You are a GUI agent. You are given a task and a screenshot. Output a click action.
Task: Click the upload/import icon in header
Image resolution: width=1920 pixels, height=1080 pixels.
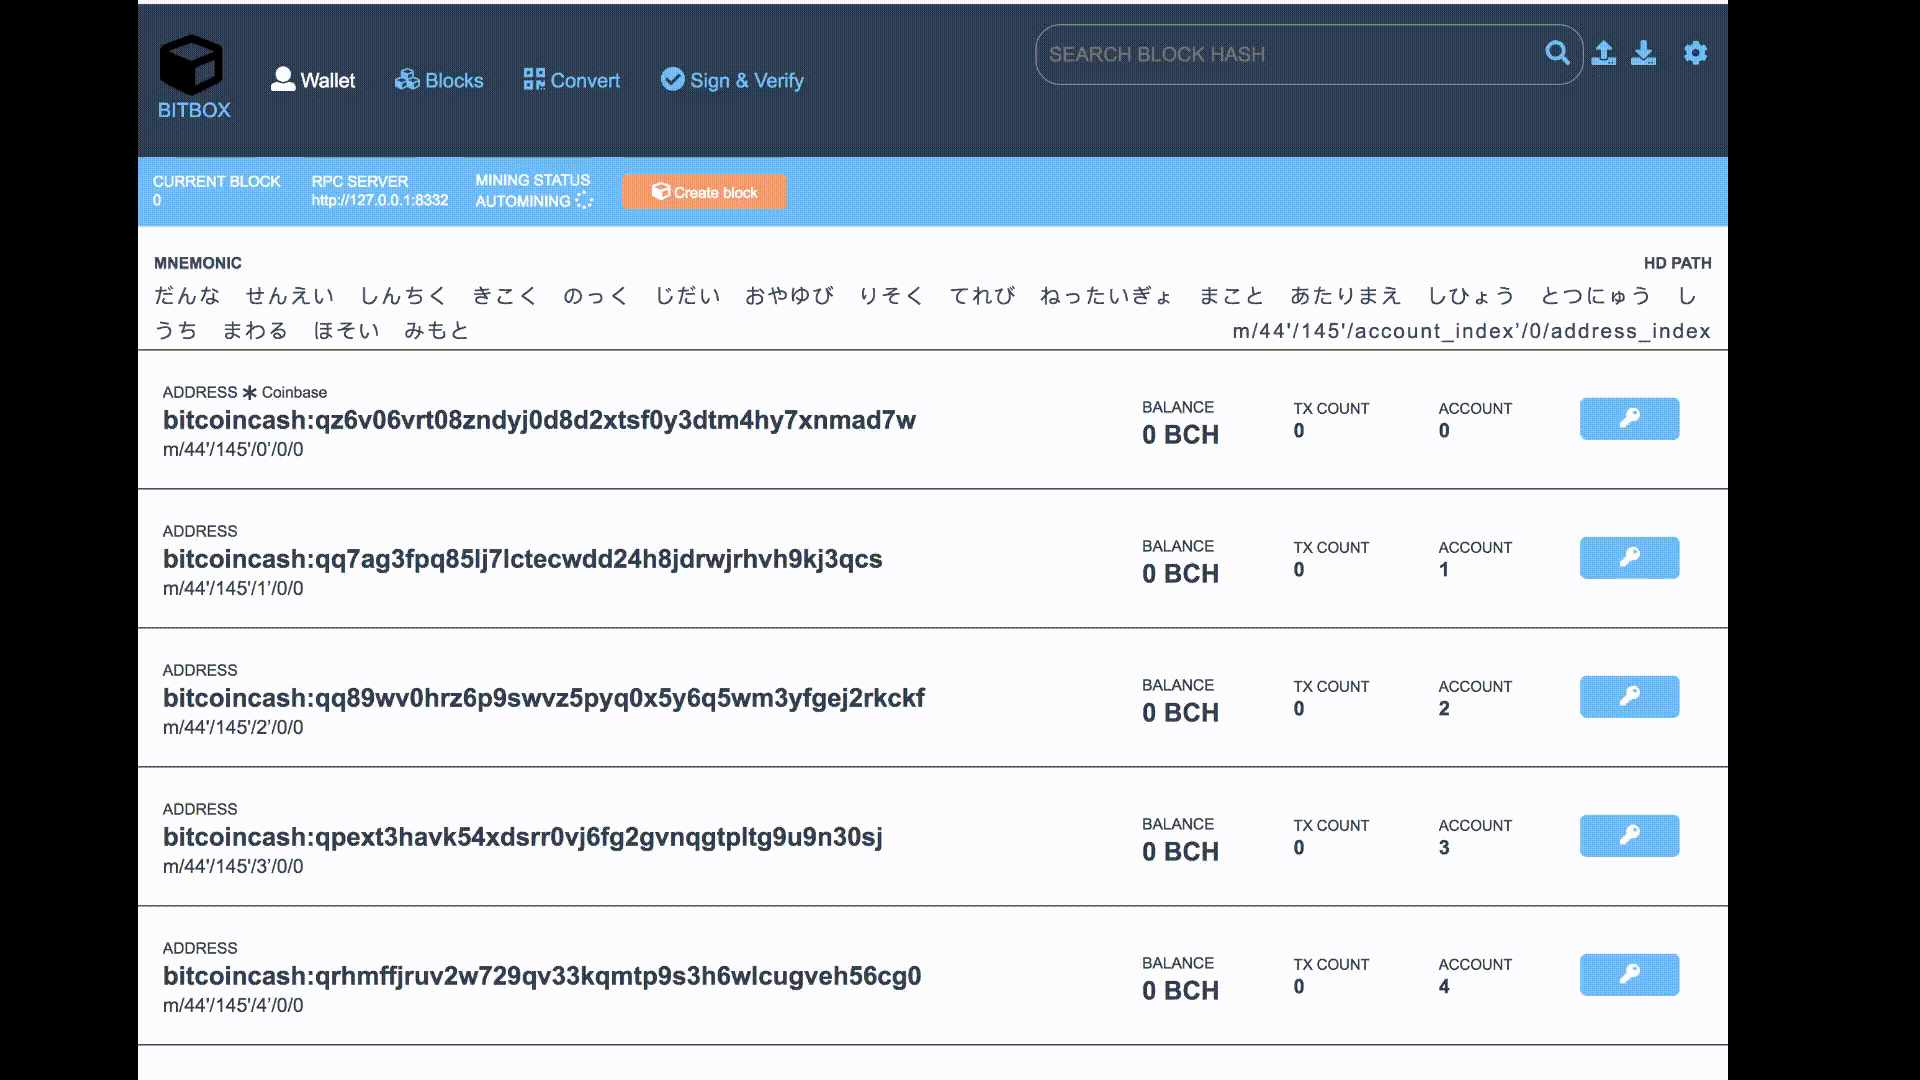click(1603, 53)
